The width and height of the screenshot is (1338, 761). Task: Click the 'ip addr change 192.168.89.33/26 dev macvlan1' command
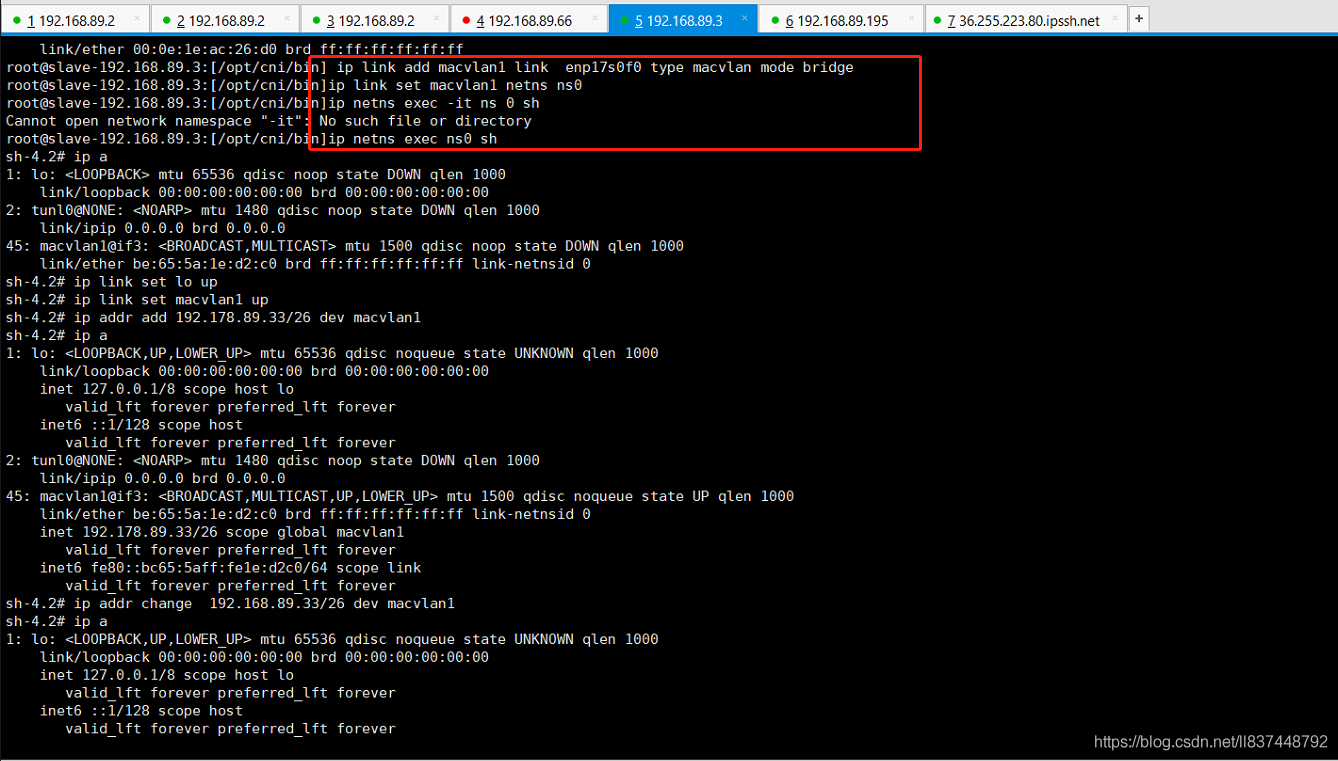pos(264,604)
